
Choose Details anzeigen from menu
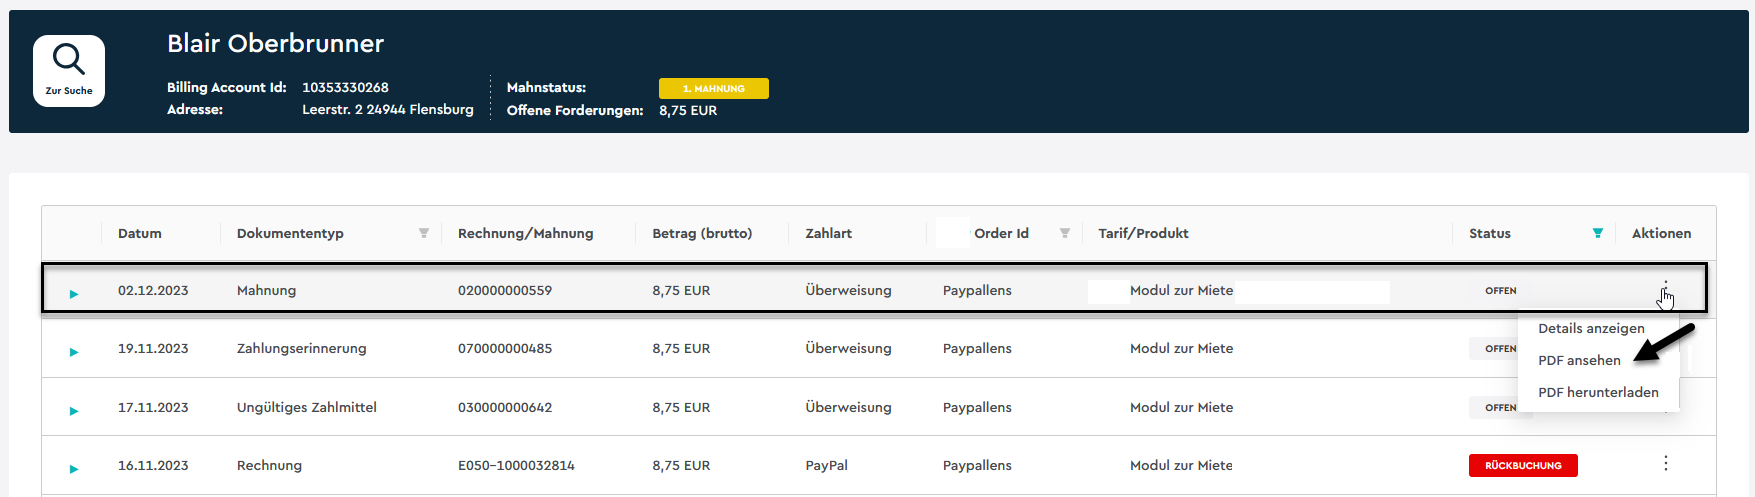click(1591, 328)
